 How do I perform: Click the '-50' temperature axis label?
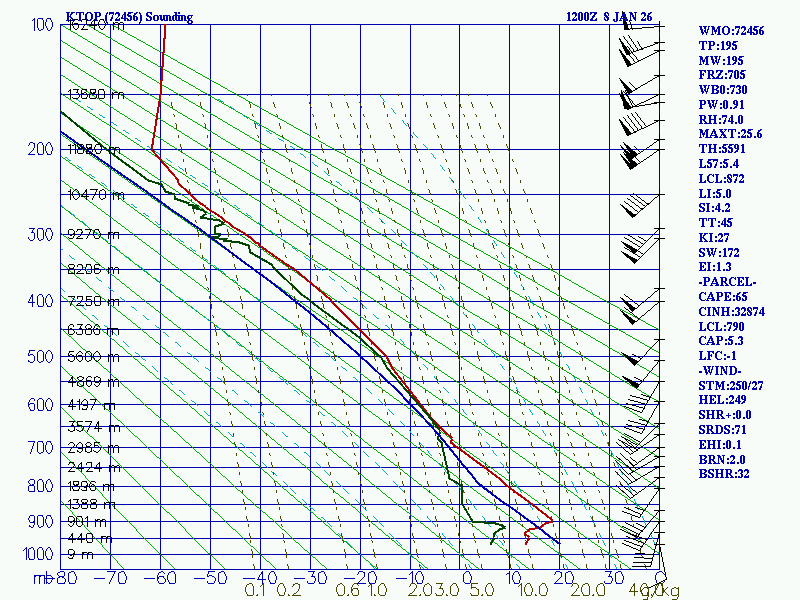coord(210,578)
